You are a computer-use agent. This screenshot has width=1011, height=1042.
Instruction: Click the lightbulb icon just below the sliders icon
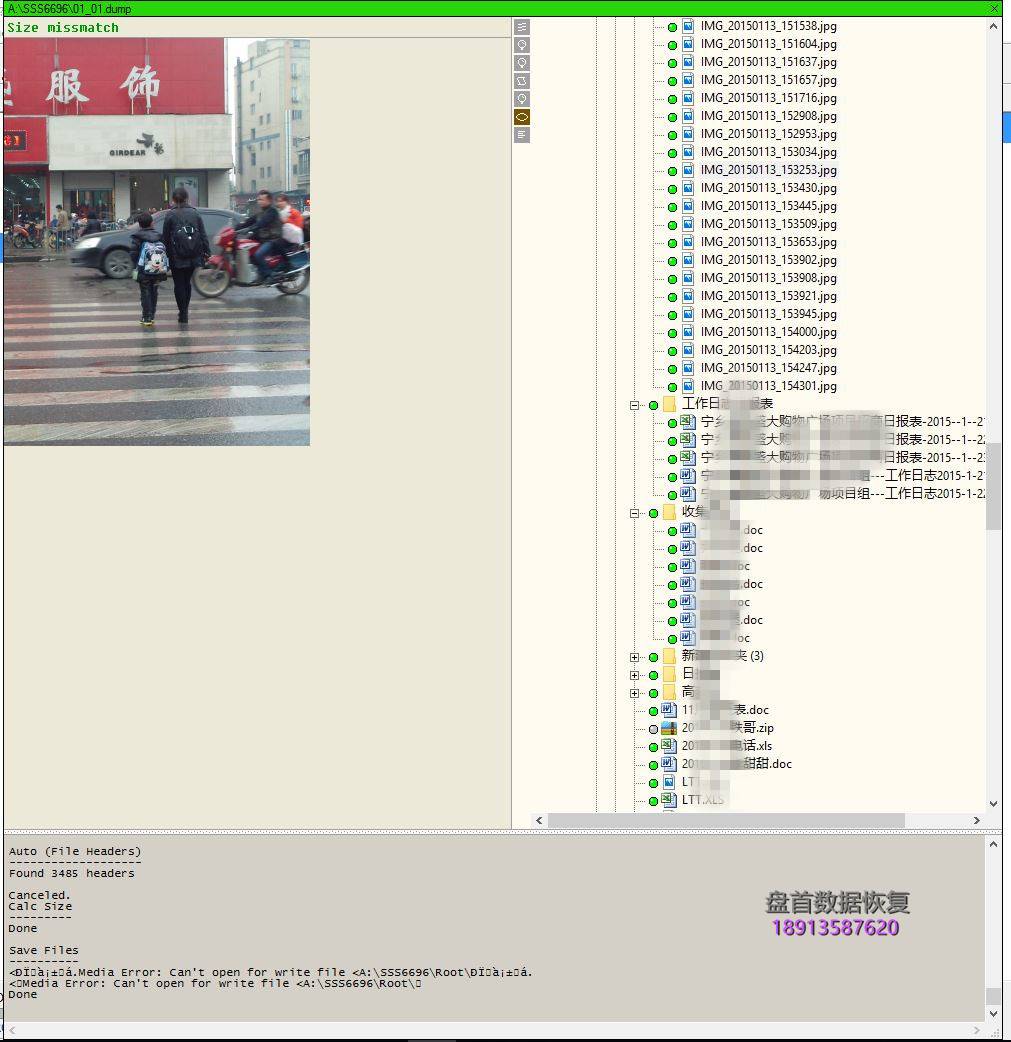[x=521, y=45]
